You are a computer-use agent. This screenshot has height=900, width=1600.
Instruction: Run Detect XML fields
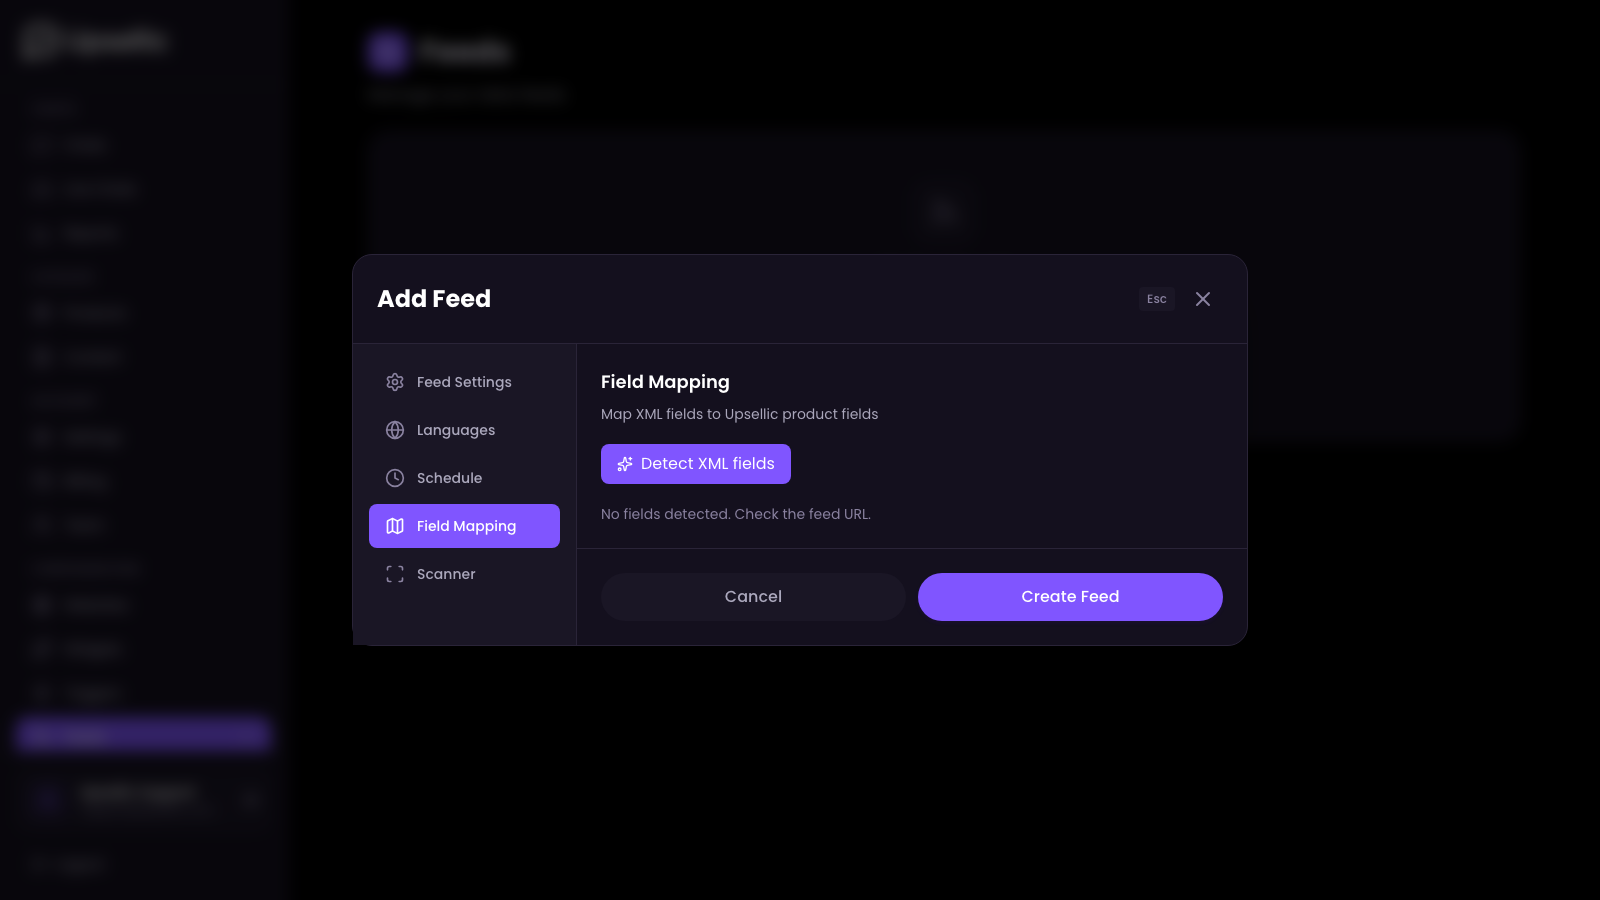tap(707, 464)
